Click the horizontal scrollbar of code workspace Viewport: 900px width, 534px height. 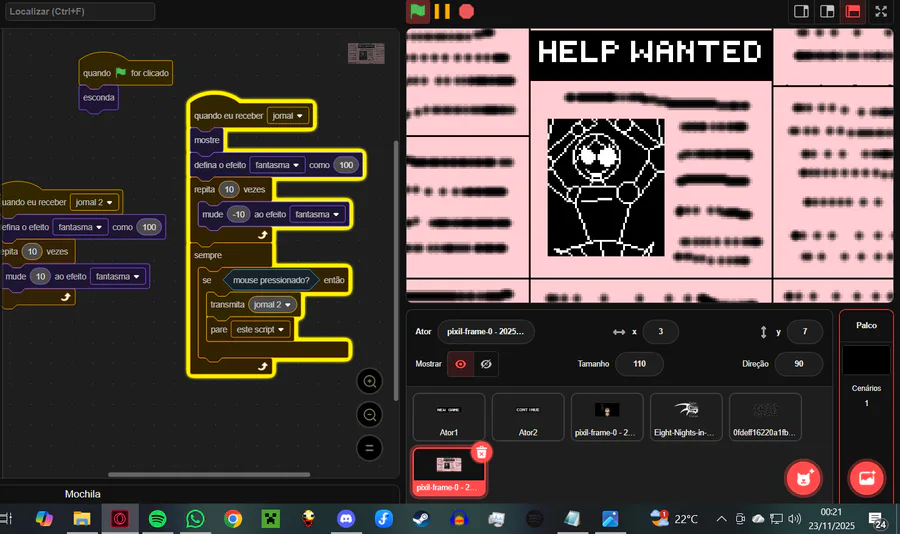coord(209,474)
